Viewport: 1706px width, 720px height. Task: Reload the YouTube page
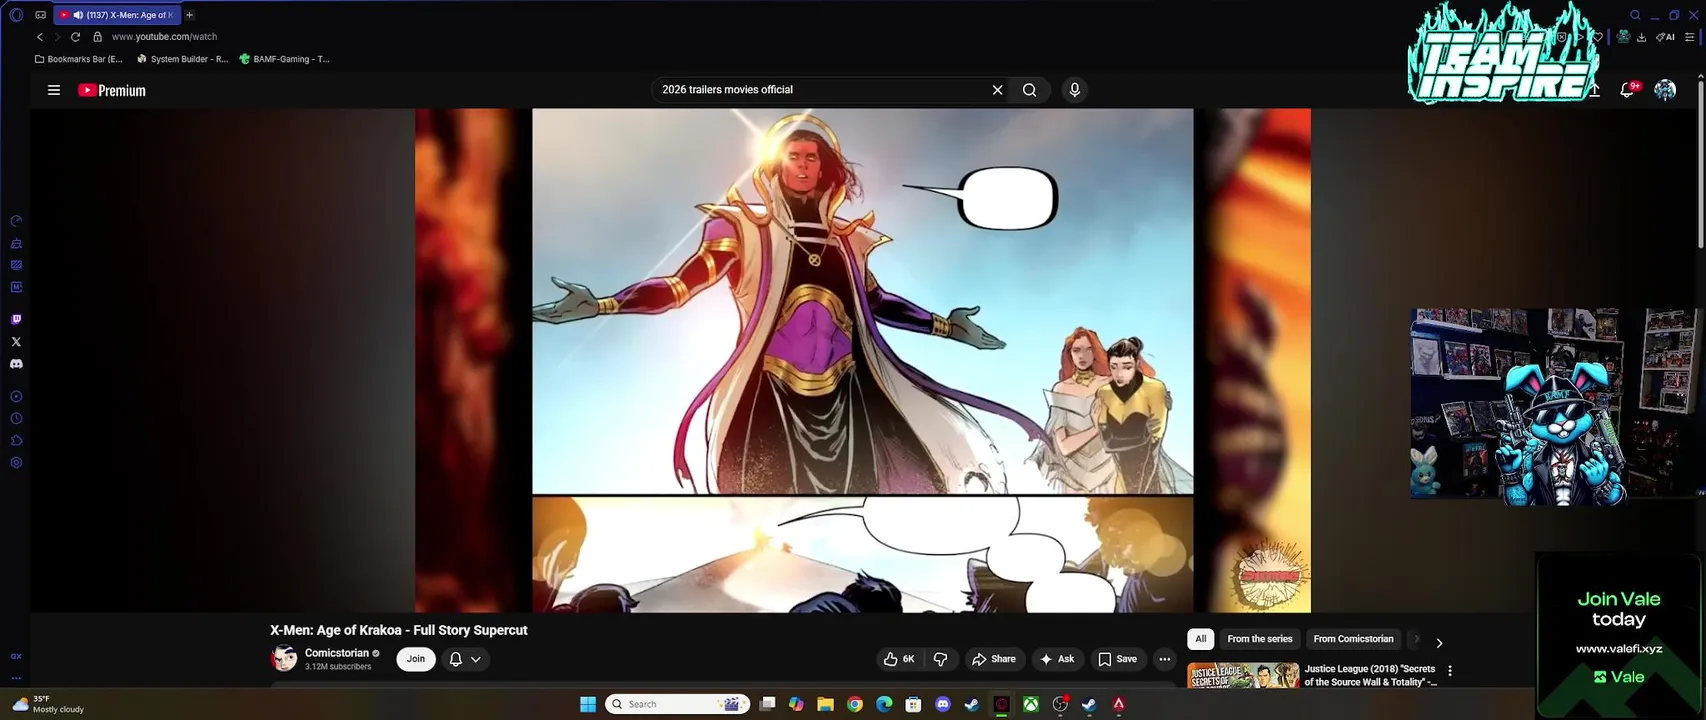pos(75,37)
